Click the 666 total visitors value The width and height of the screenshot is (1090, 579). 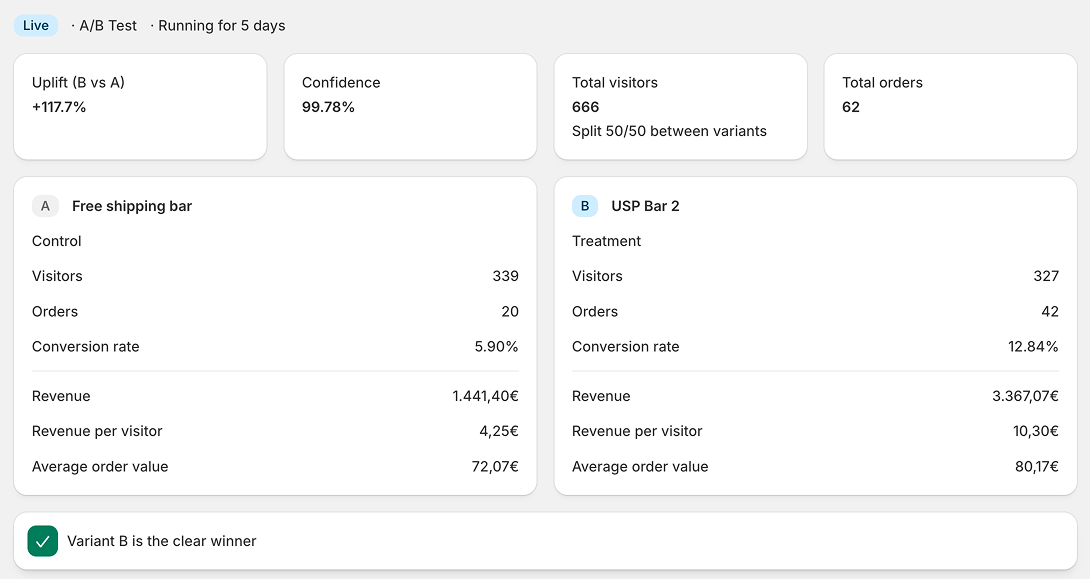tap(585, 107)
